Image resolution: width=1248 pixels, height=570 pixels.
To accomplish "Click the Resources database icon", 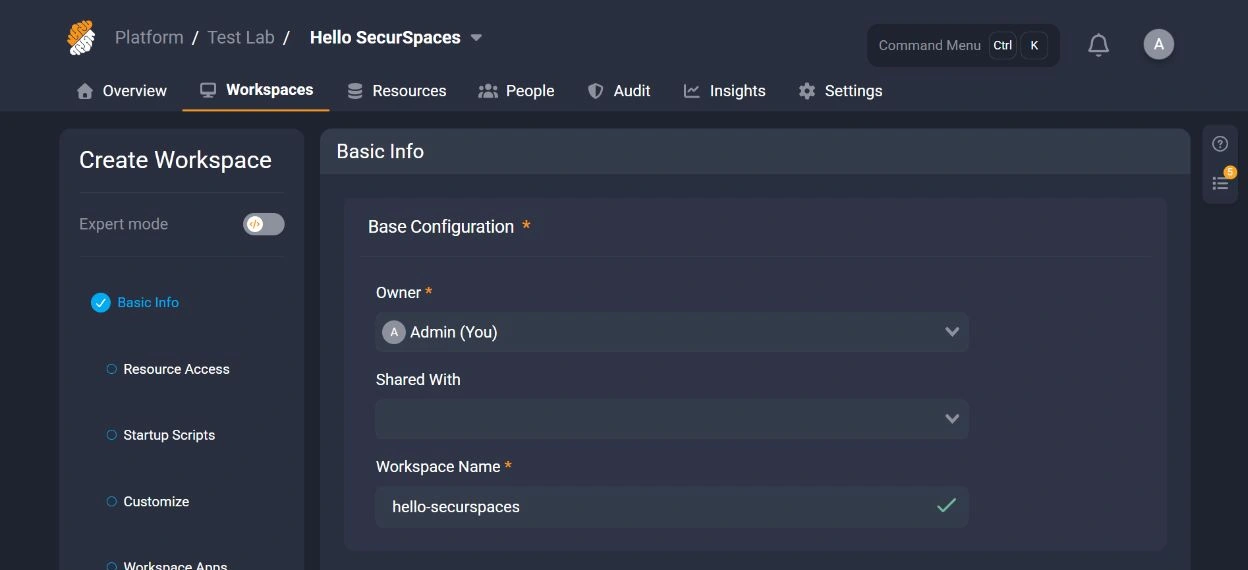I will tap(355, 91).
